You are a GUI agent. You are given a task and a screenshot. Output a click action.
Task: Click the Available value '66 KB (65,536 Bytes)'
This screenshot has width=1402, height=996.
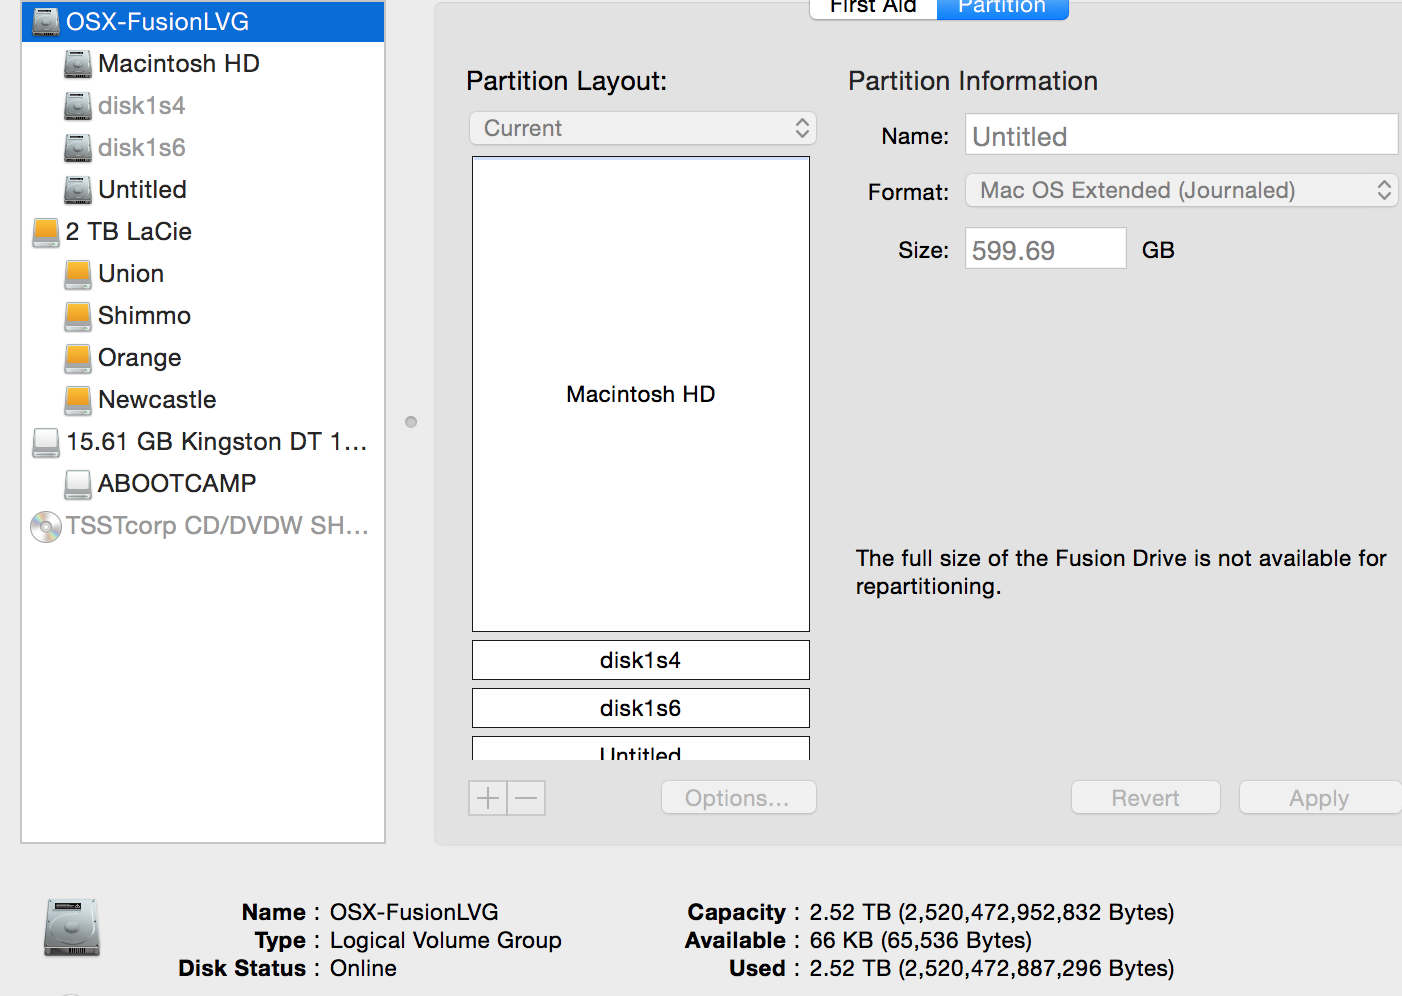point(921,940)
